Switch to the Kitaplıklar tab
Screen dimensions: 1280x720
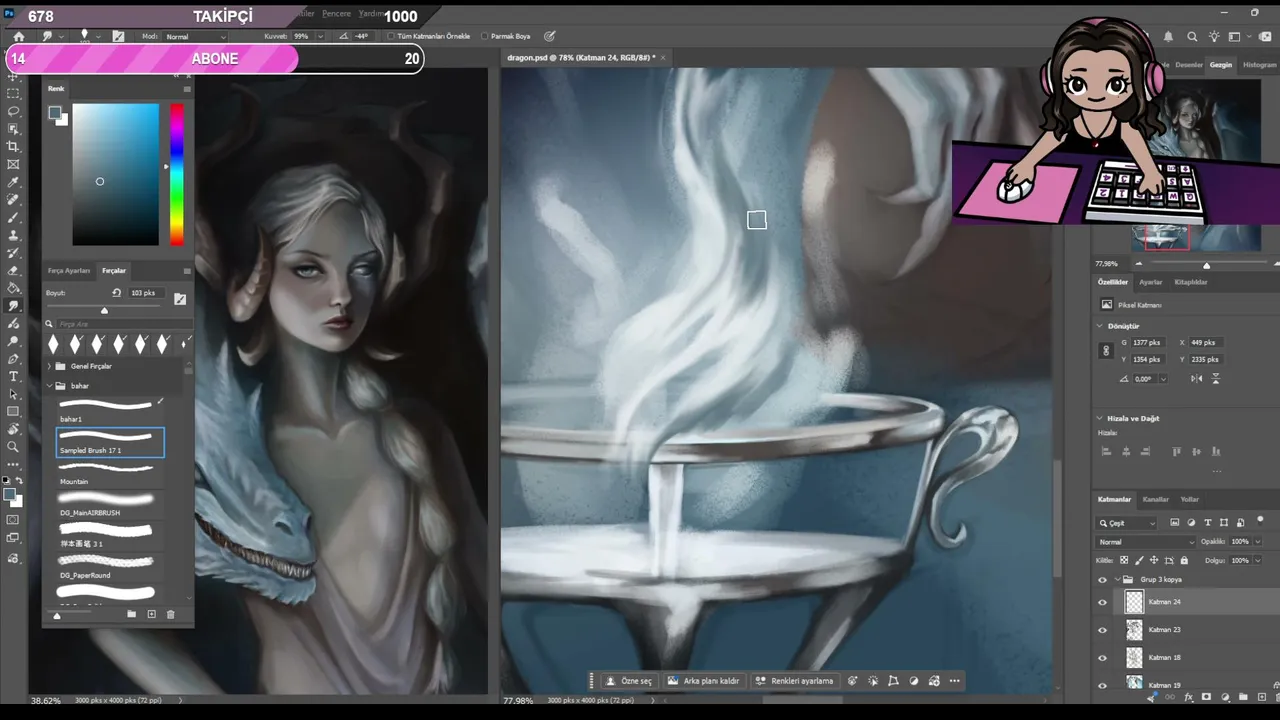coord(1191,282)
